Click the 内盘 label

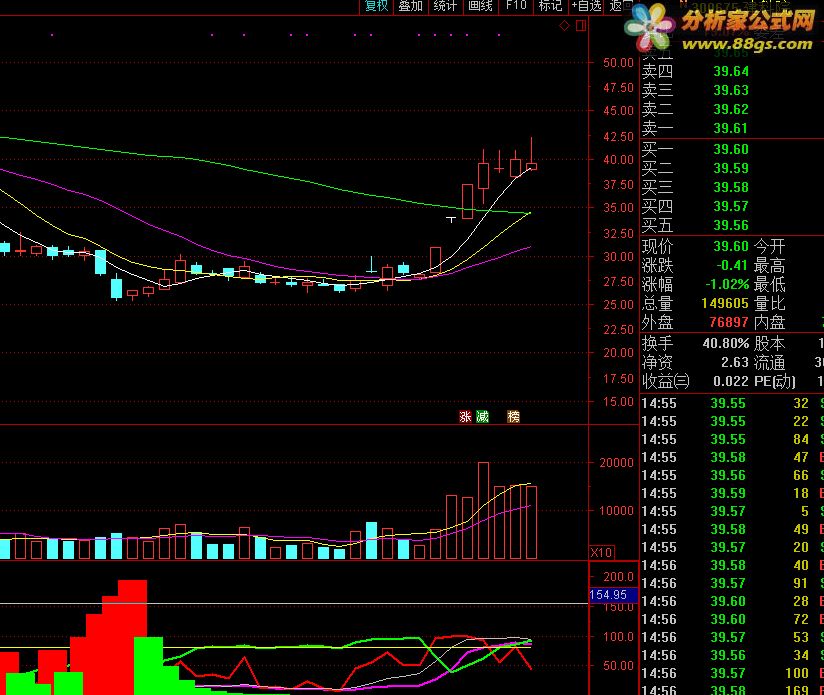coord(769,322)
